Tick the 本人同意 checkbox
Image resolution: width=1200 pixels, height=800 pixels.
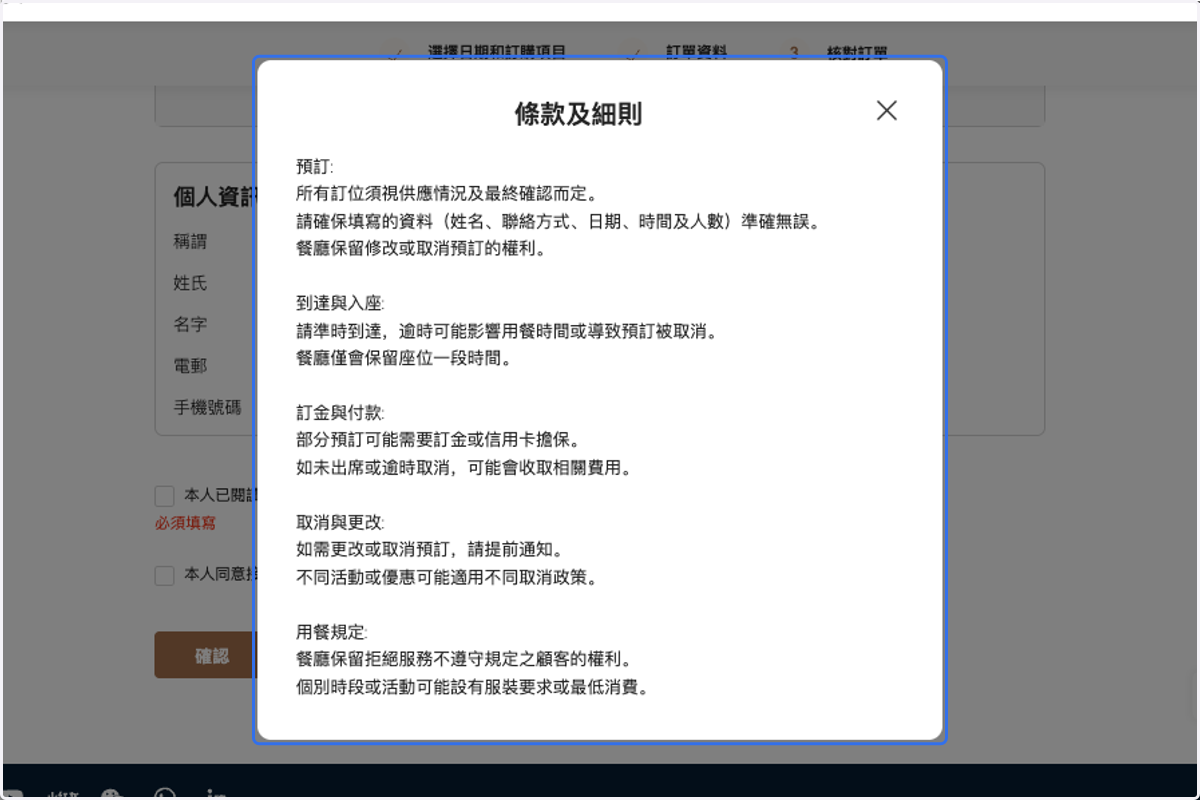point(164,576)
